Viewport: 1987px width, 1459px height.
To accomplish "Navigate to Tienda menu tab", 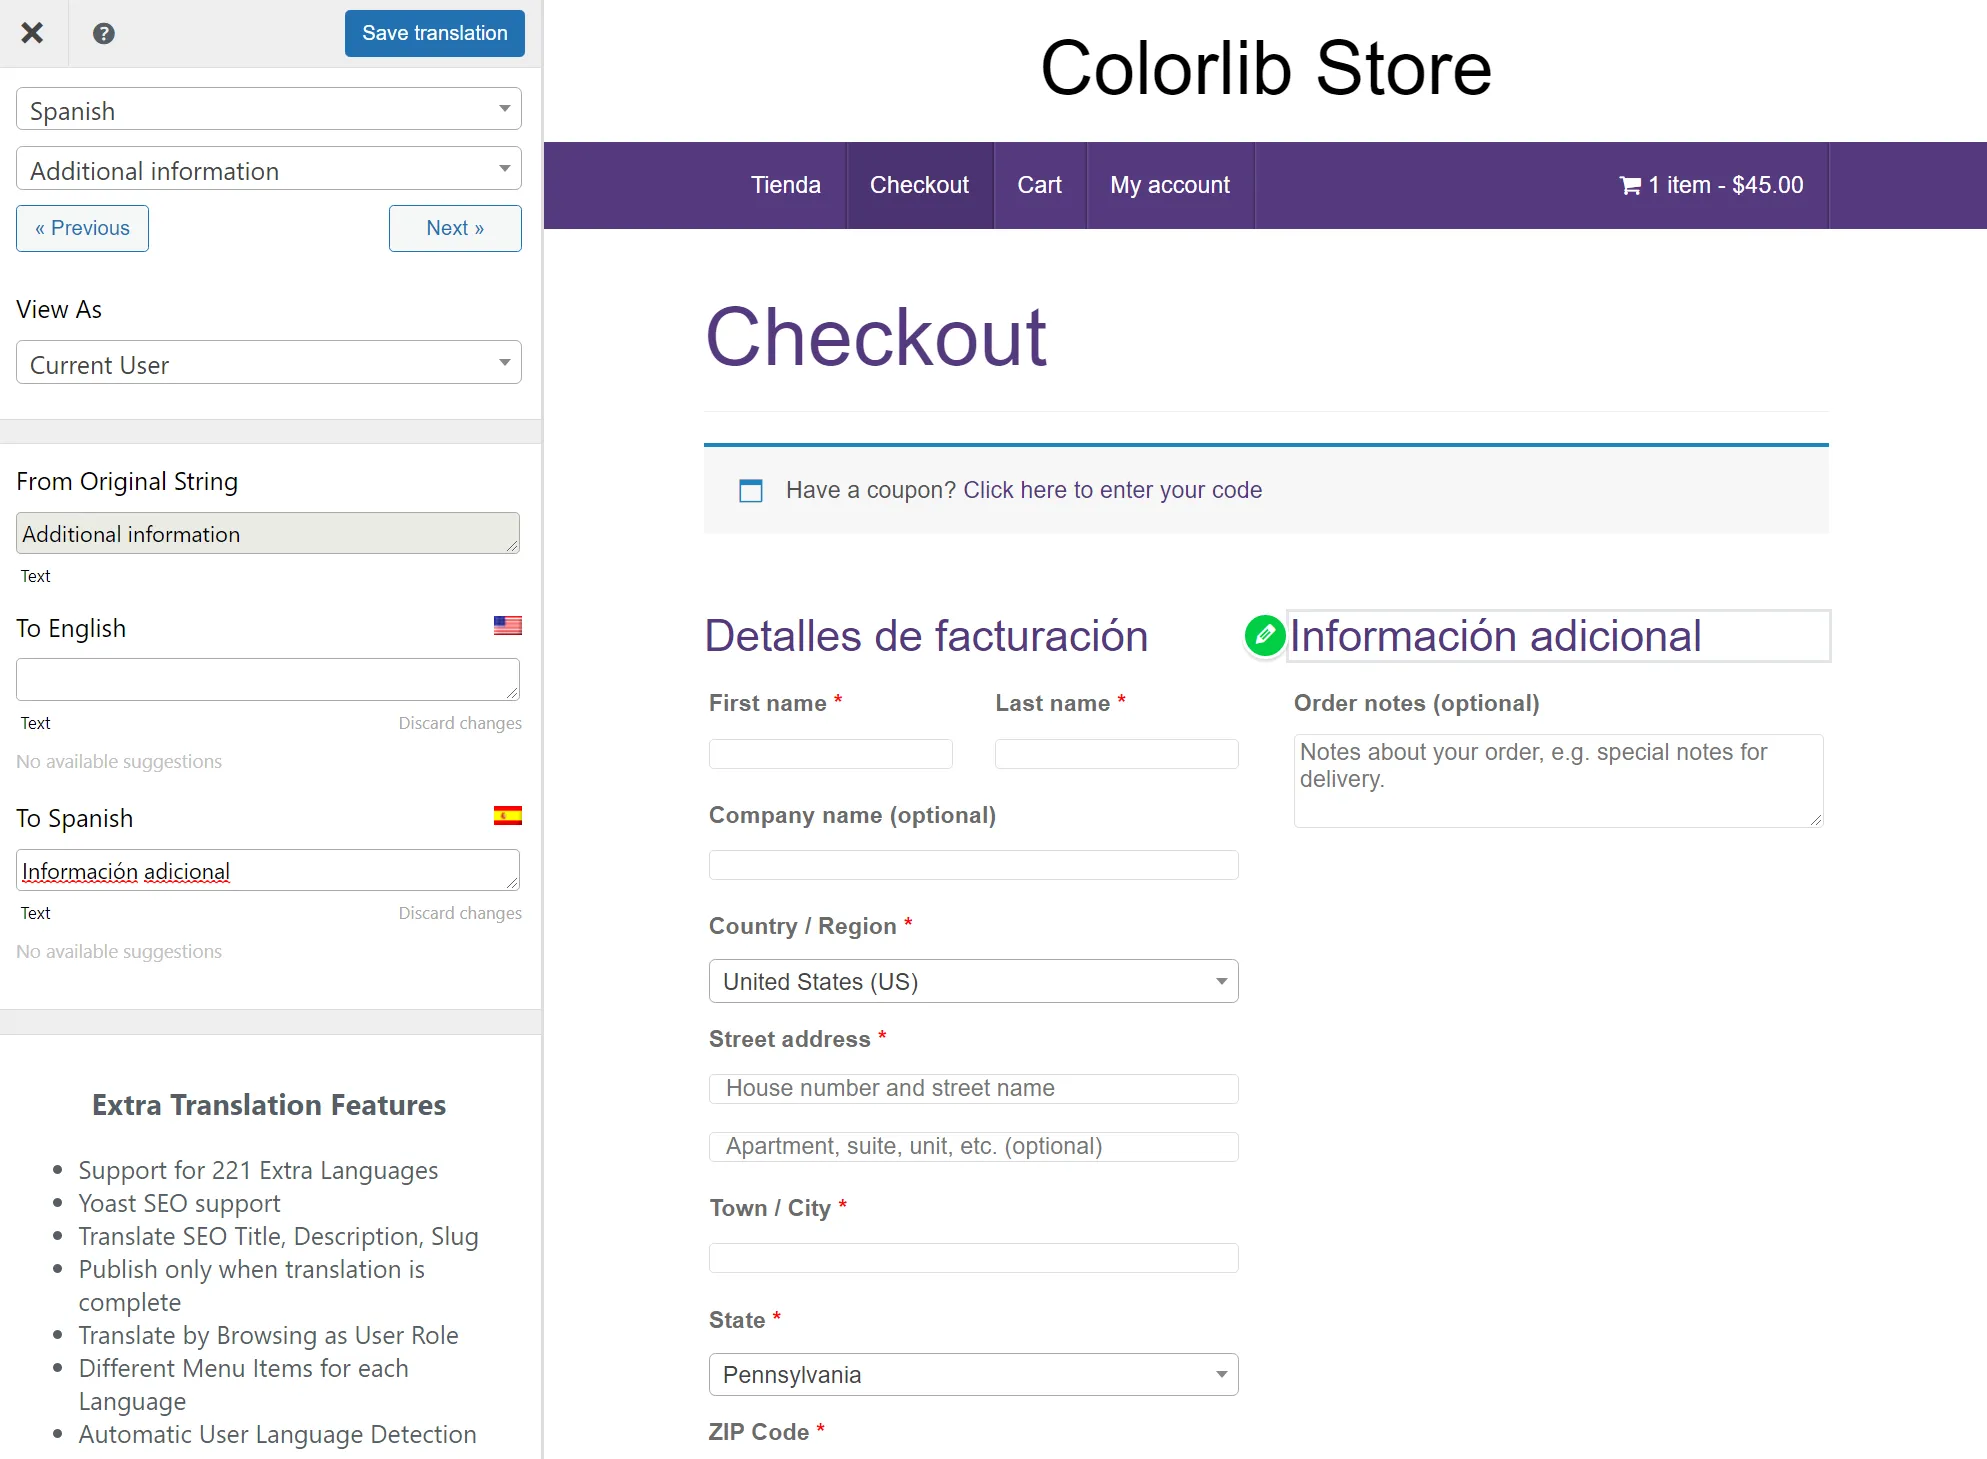I will tap(787, 184).
